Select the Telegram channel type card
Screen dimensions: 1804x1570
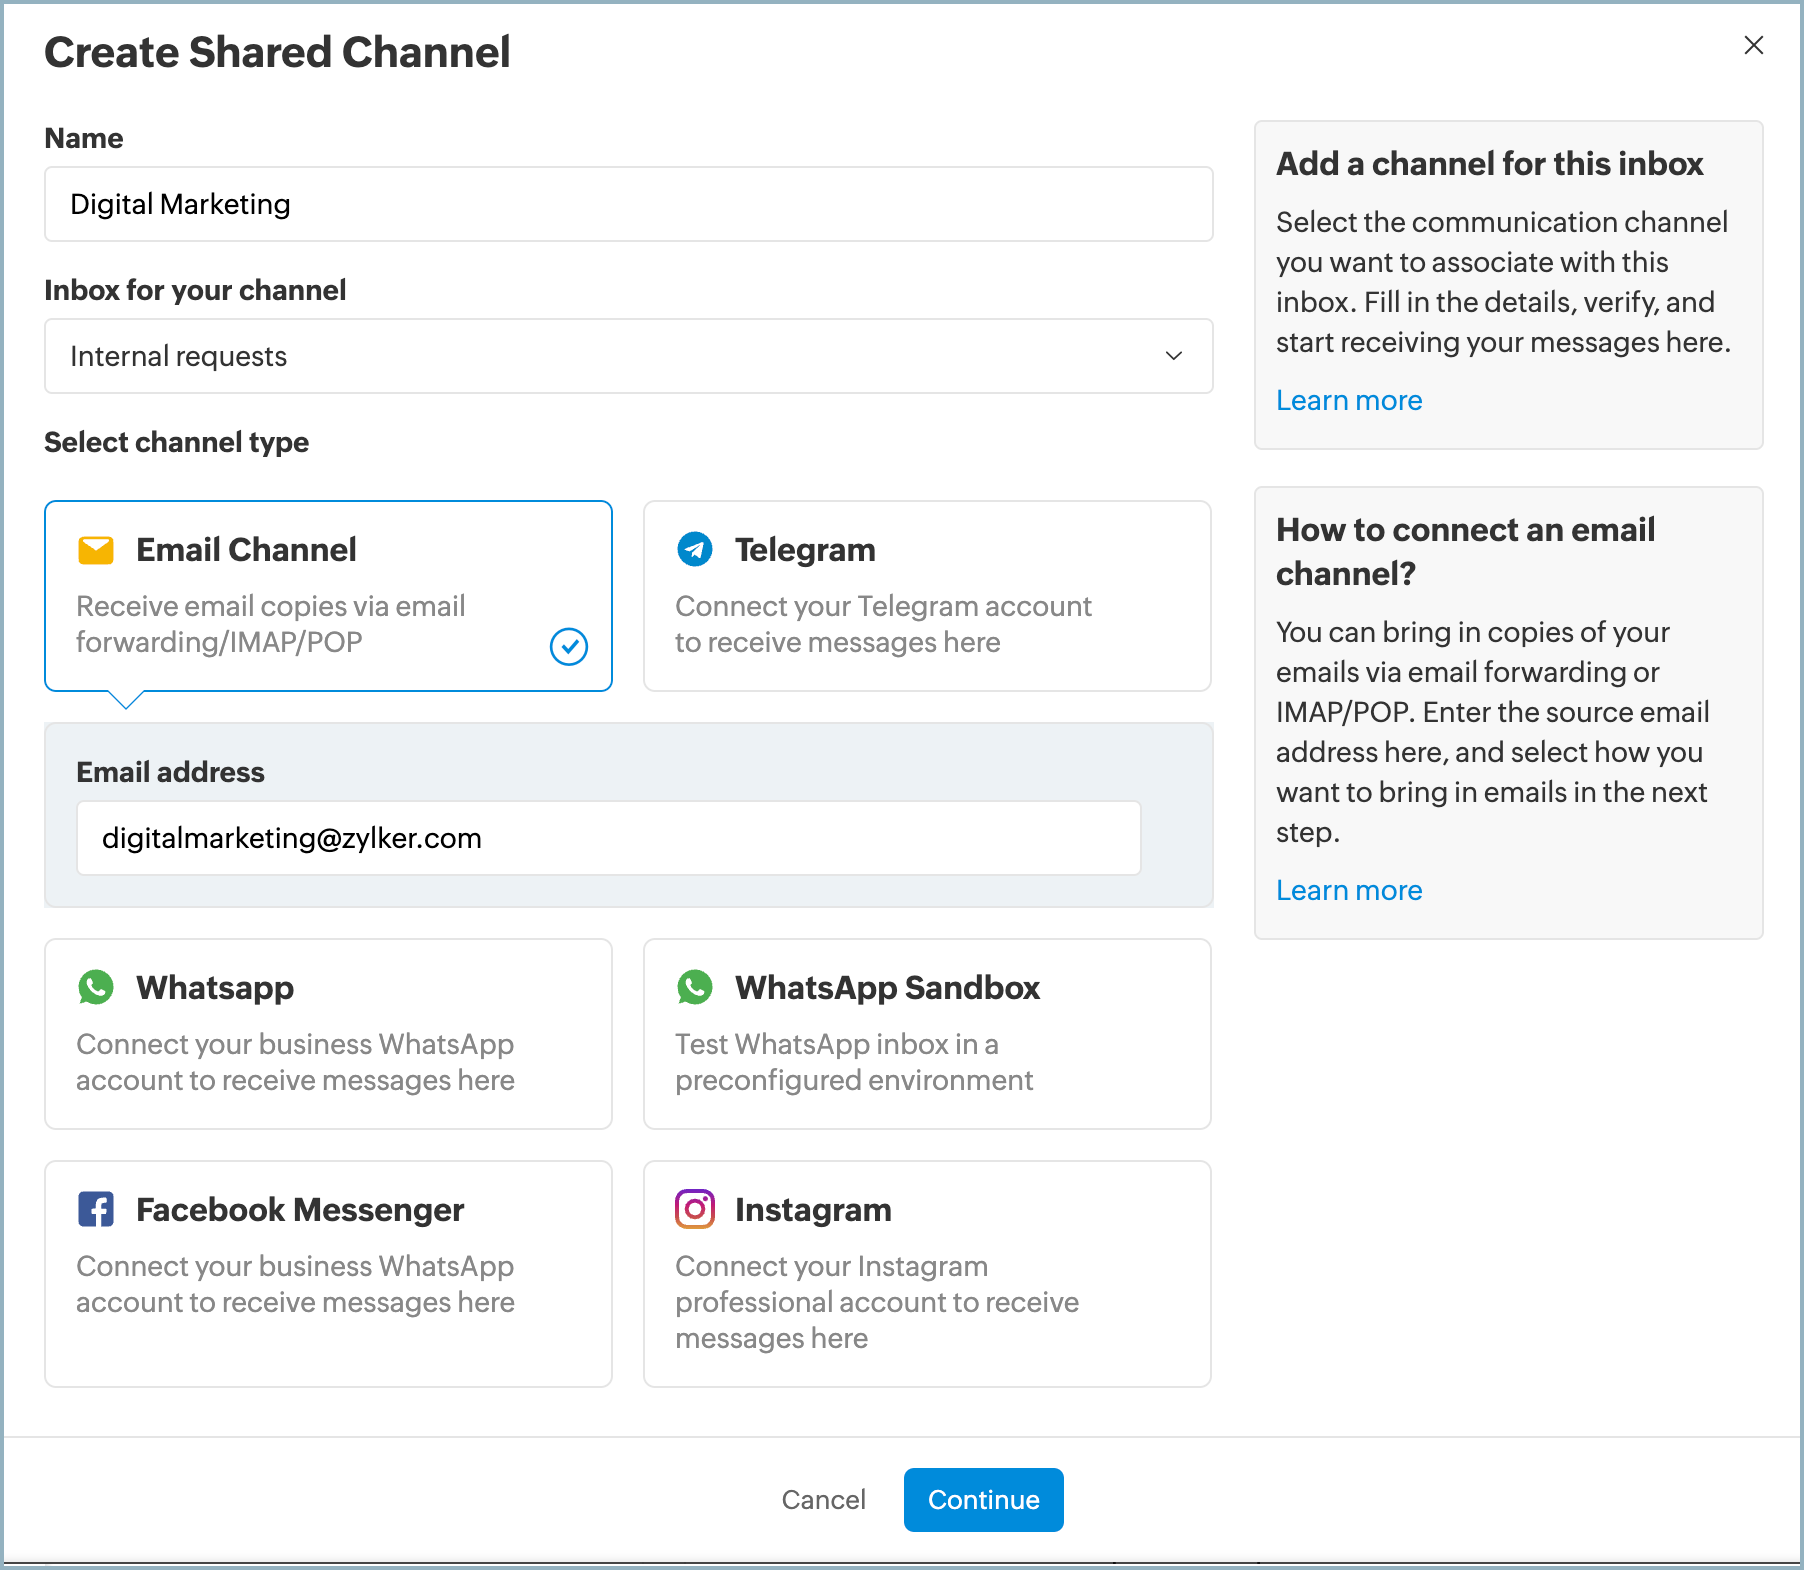tap(927, 596)
